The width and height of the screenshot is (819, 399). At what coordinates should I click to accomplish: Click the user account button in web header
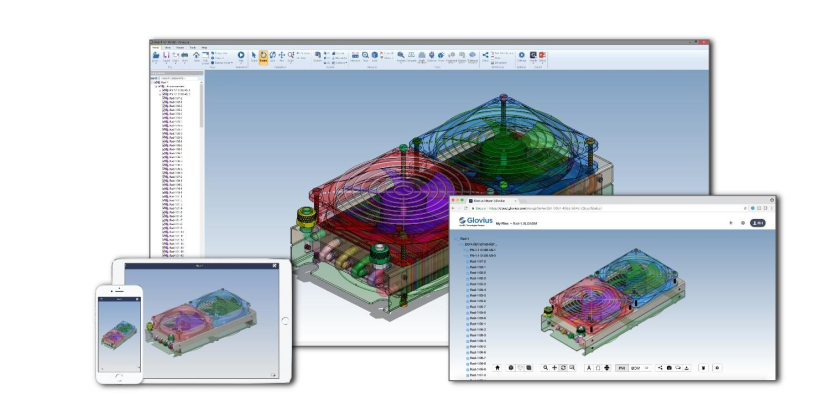pos(757,223)
